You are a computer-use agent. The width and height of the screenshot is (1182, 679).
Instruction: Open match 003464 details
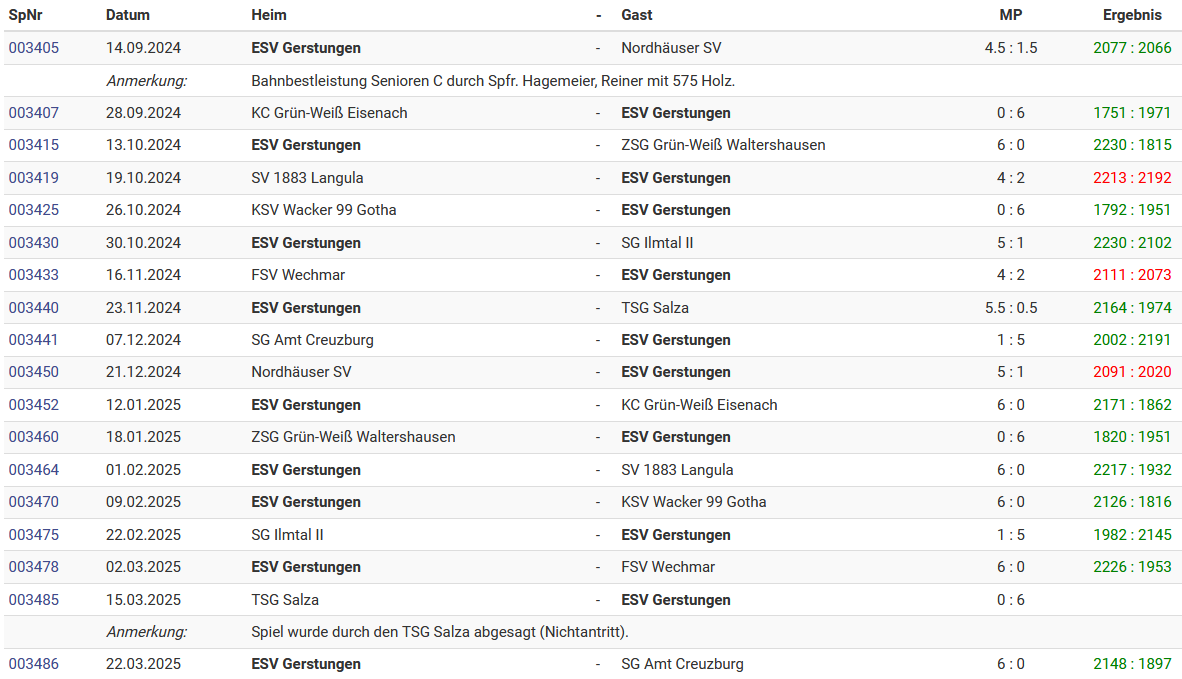click(x=34, y=470)
